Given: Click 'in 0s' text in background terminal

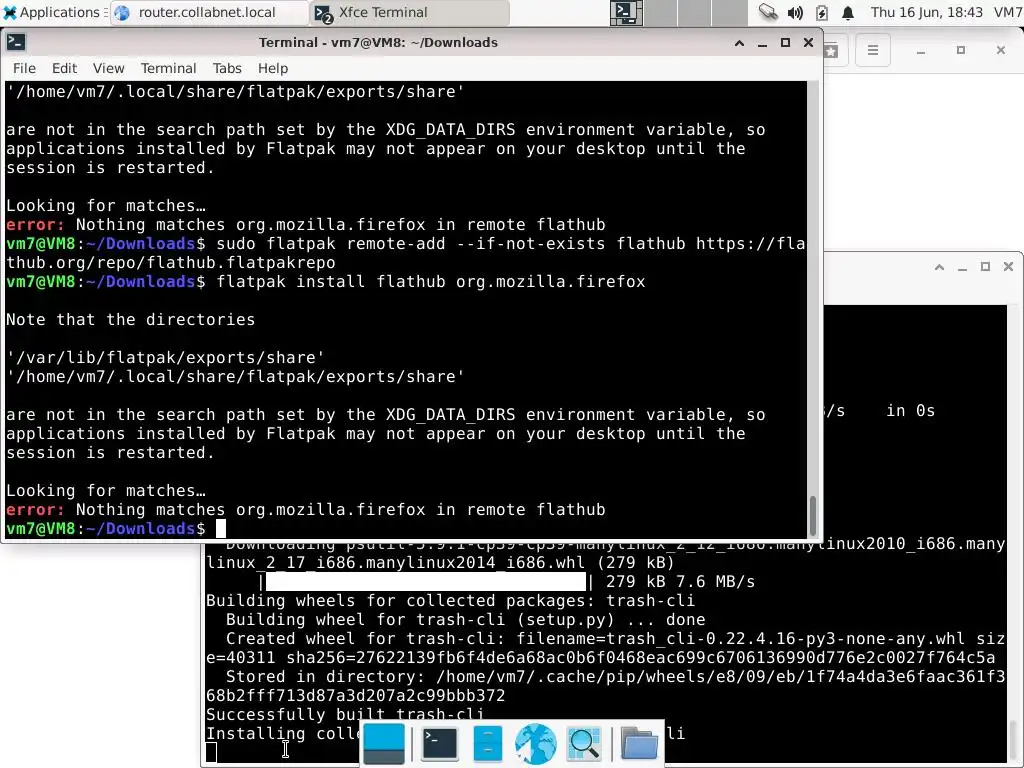Looking at the screenshot, I should click(910, 411).
